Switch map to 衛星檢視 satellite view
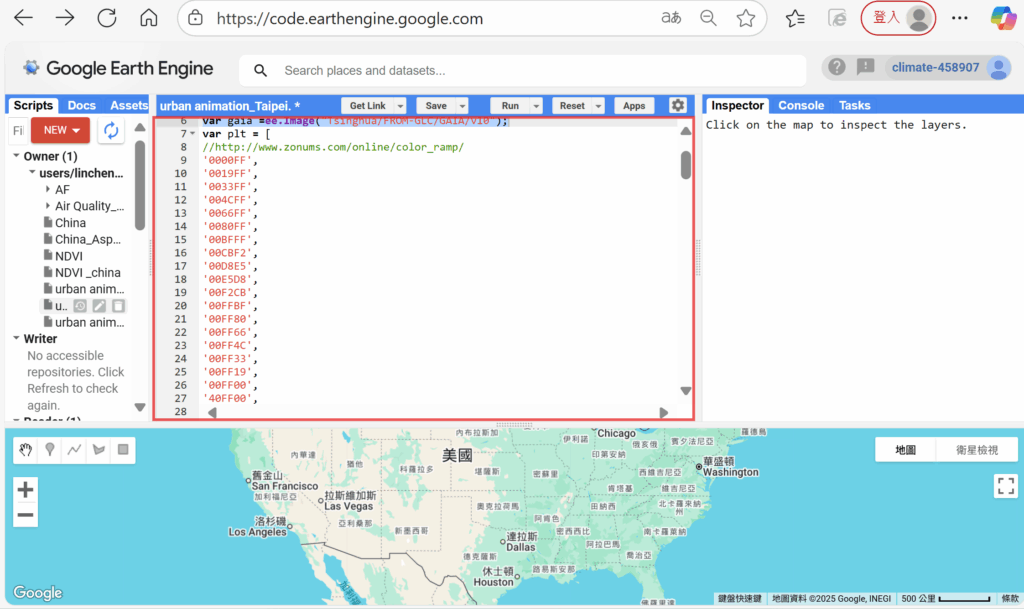 click(x=976, y=450)
